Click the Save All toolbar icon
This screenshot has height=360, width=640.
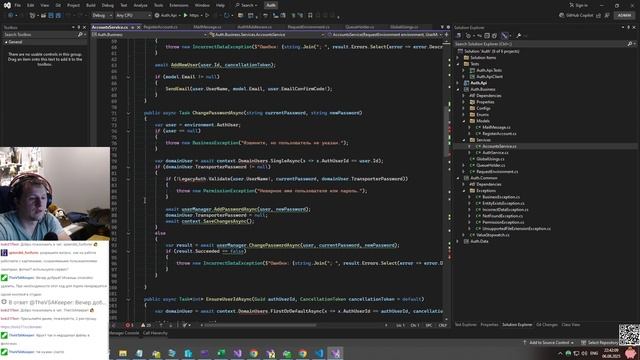coord(58,16)
